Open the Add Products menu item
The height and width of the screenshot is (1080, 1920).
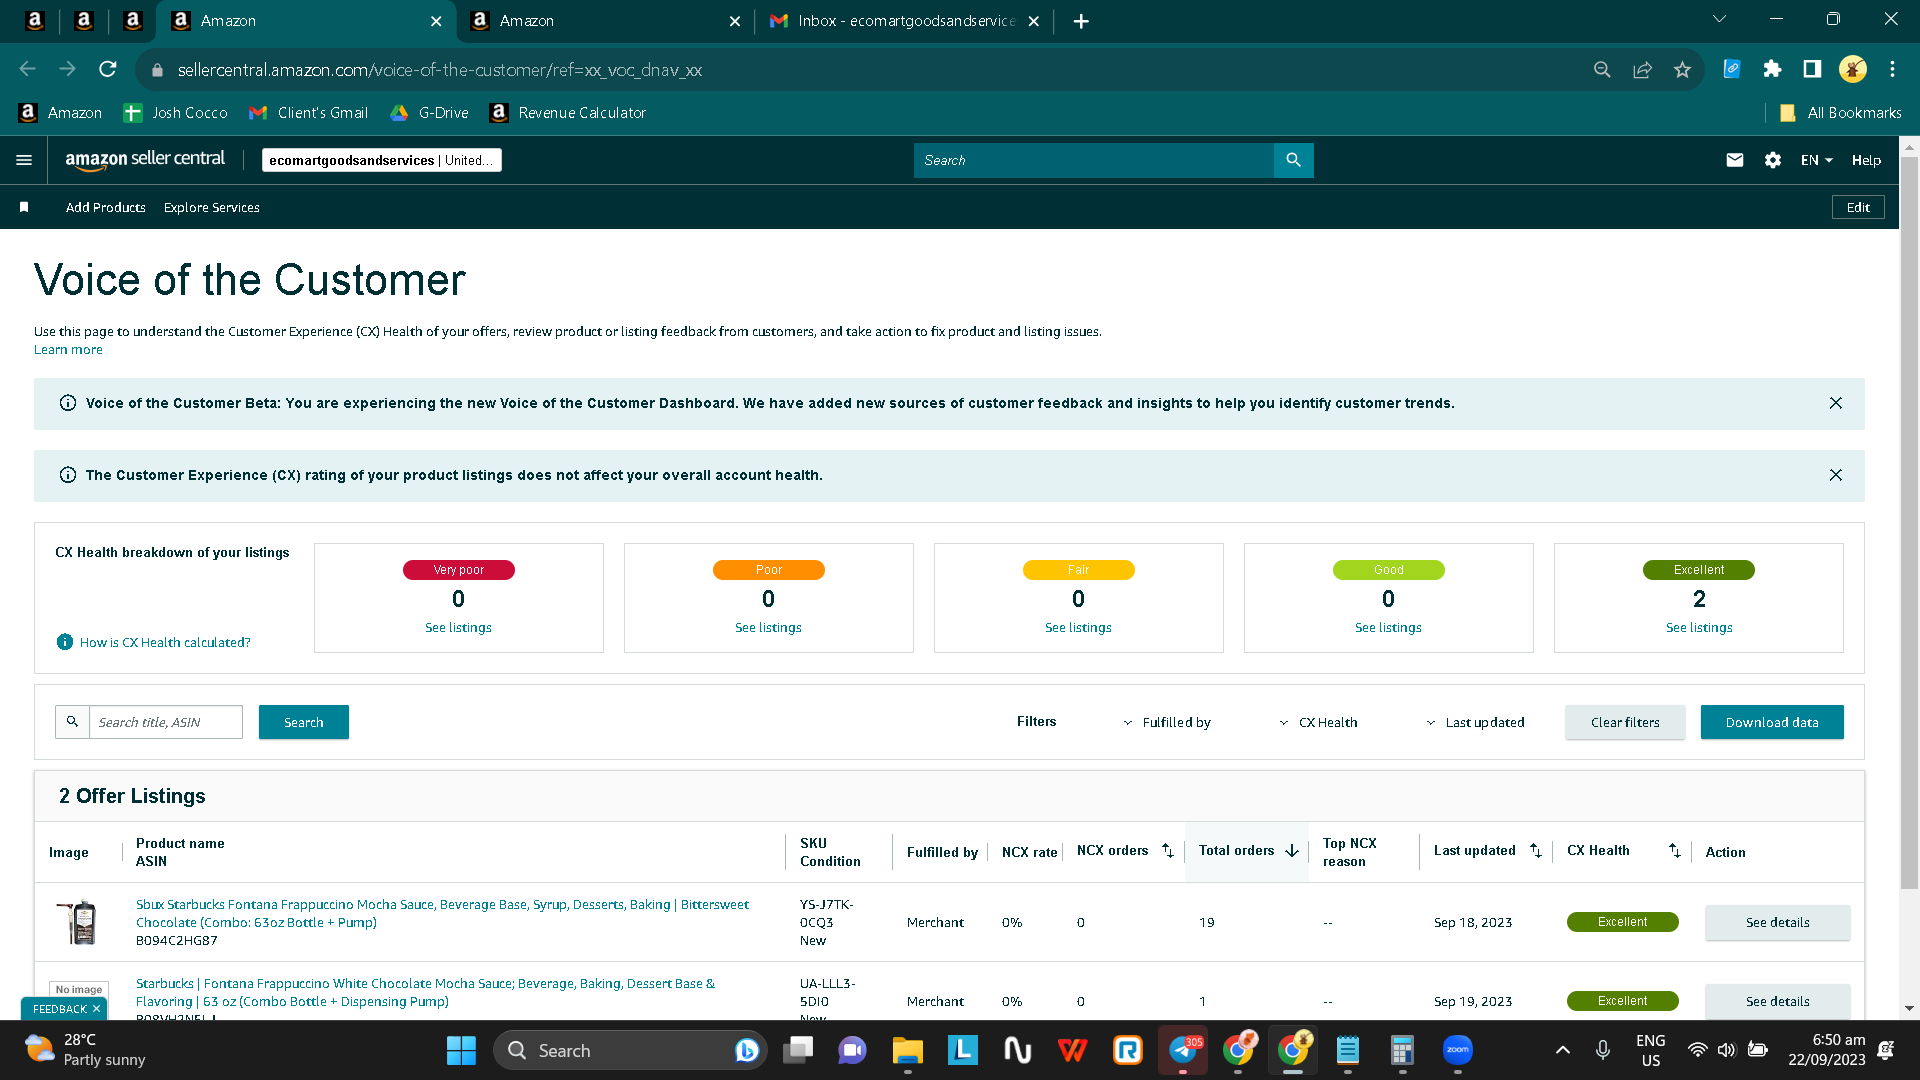tap(106, 207)
